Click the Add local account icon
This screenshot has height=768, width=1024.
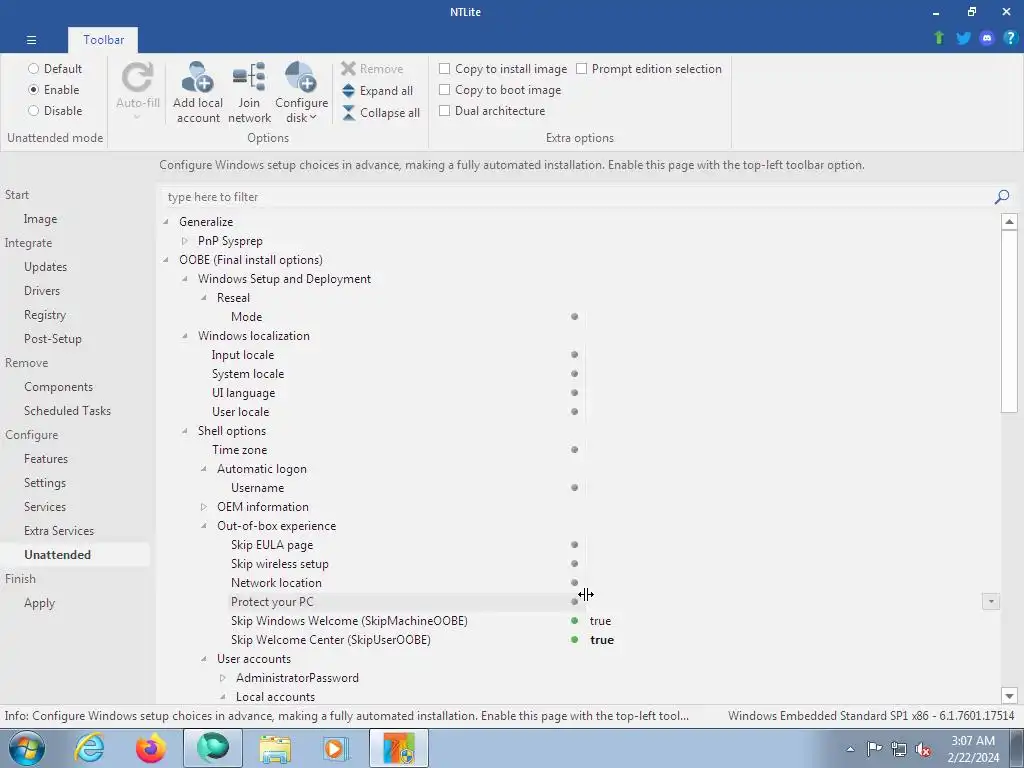[197, 77]
